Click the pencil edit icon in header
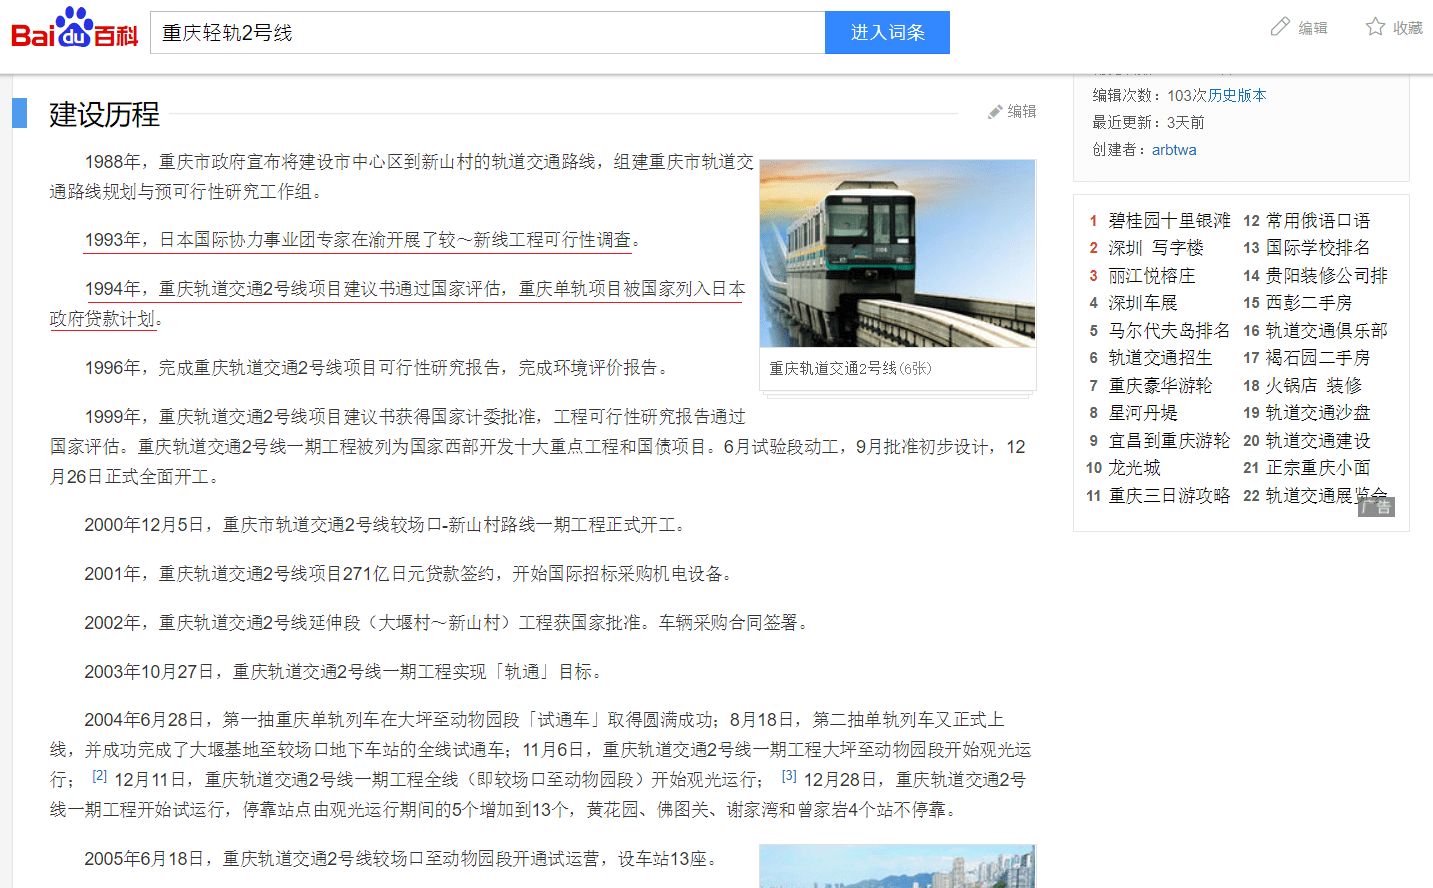1433x888 pixels. [1280, 27]
